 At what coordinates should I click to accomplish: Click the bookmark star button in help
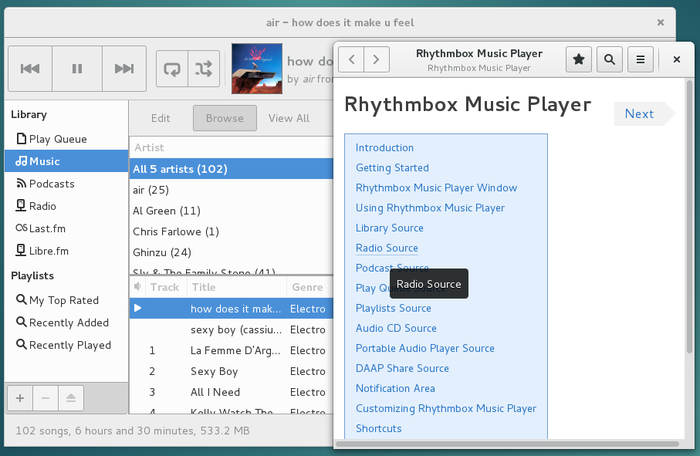point(579,59)
